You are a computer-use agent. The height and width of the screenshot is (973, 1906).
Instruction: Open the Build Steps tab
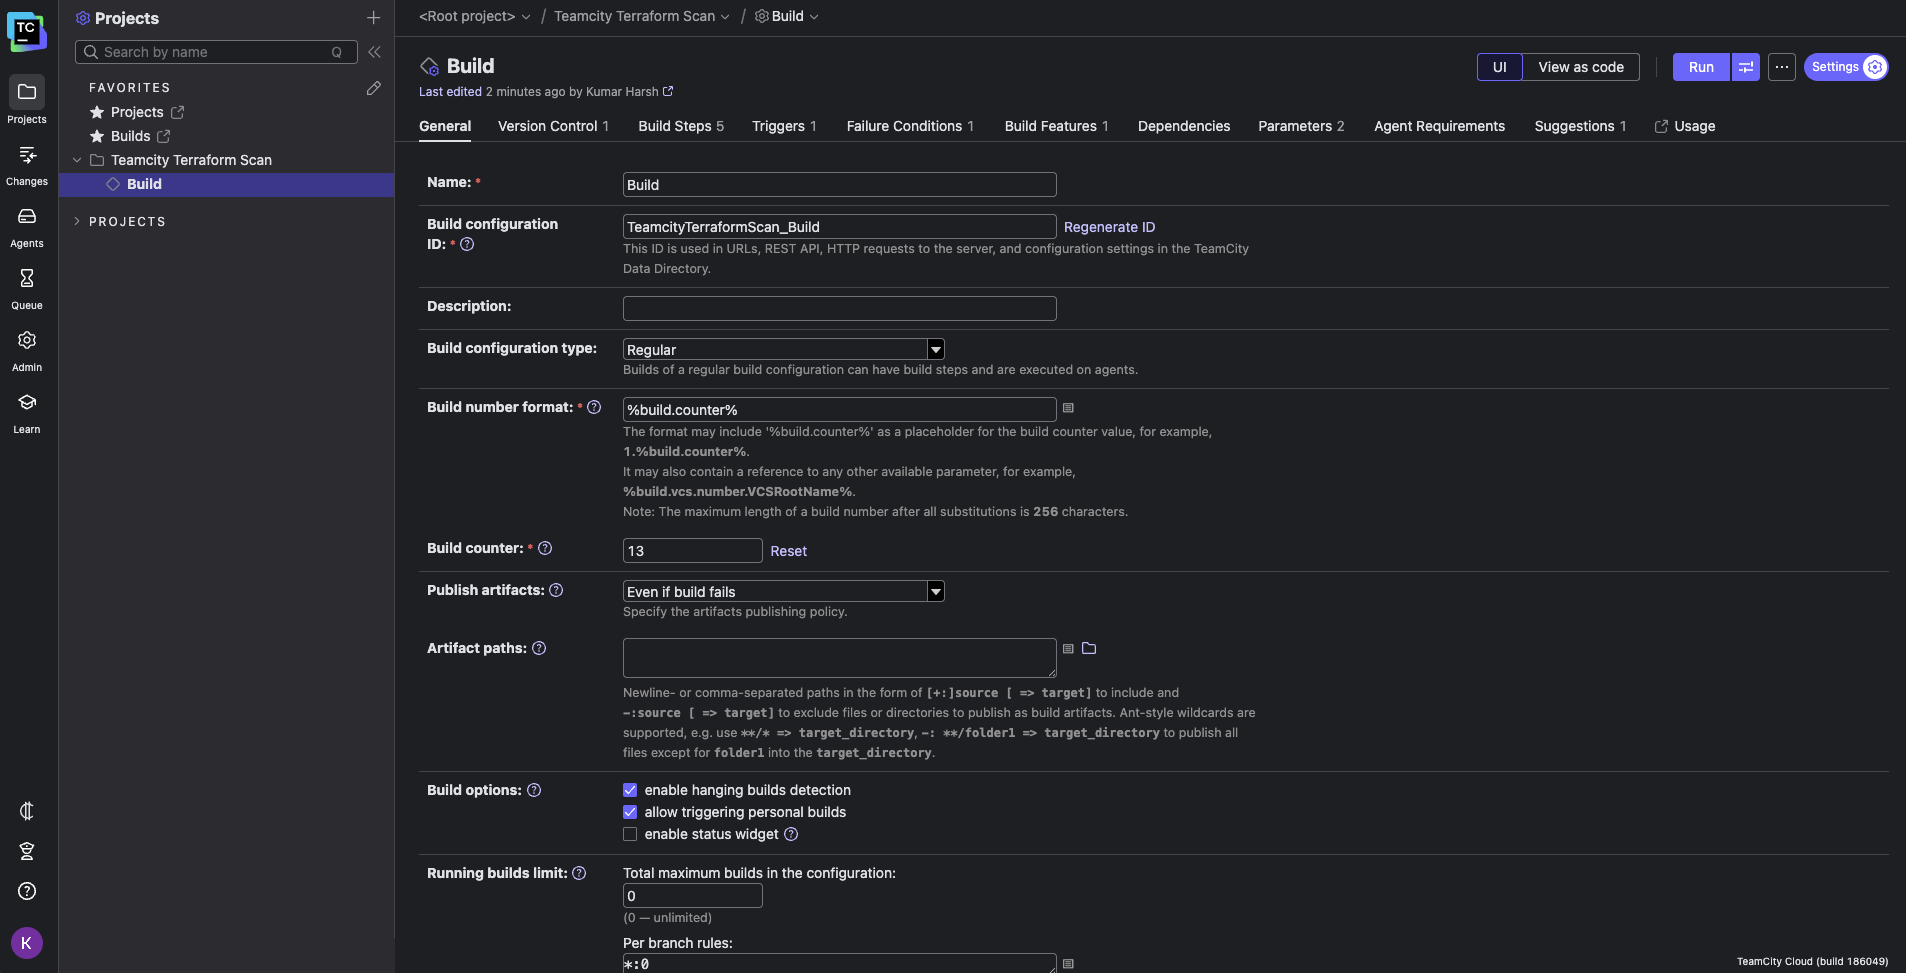point(681,126)
